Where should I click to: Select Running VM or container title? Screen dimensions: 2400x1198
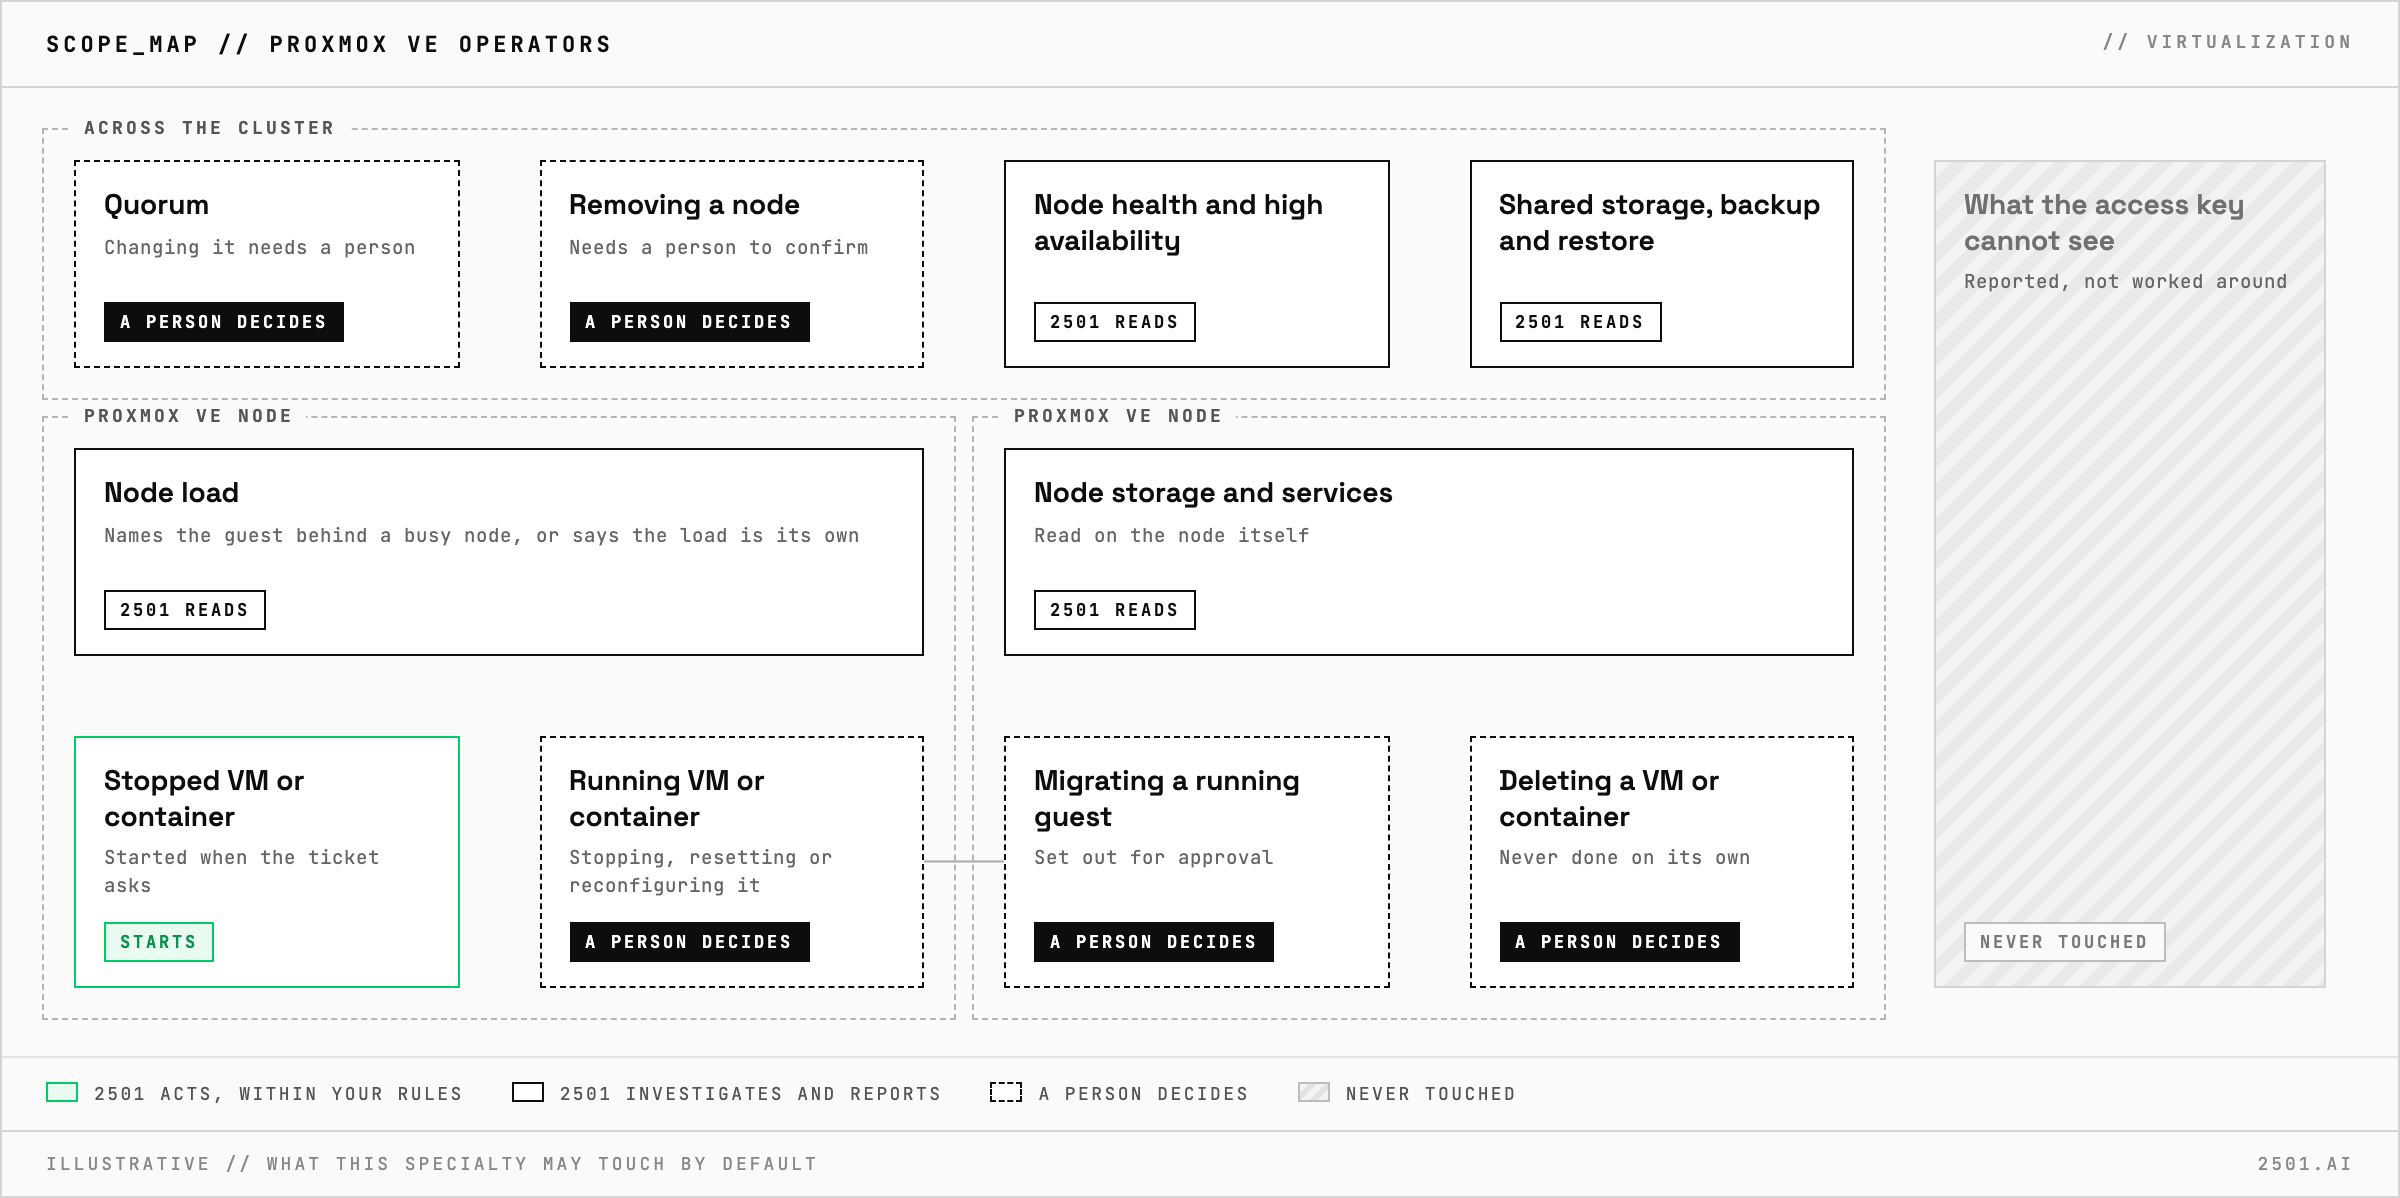(x=667, y=799)
